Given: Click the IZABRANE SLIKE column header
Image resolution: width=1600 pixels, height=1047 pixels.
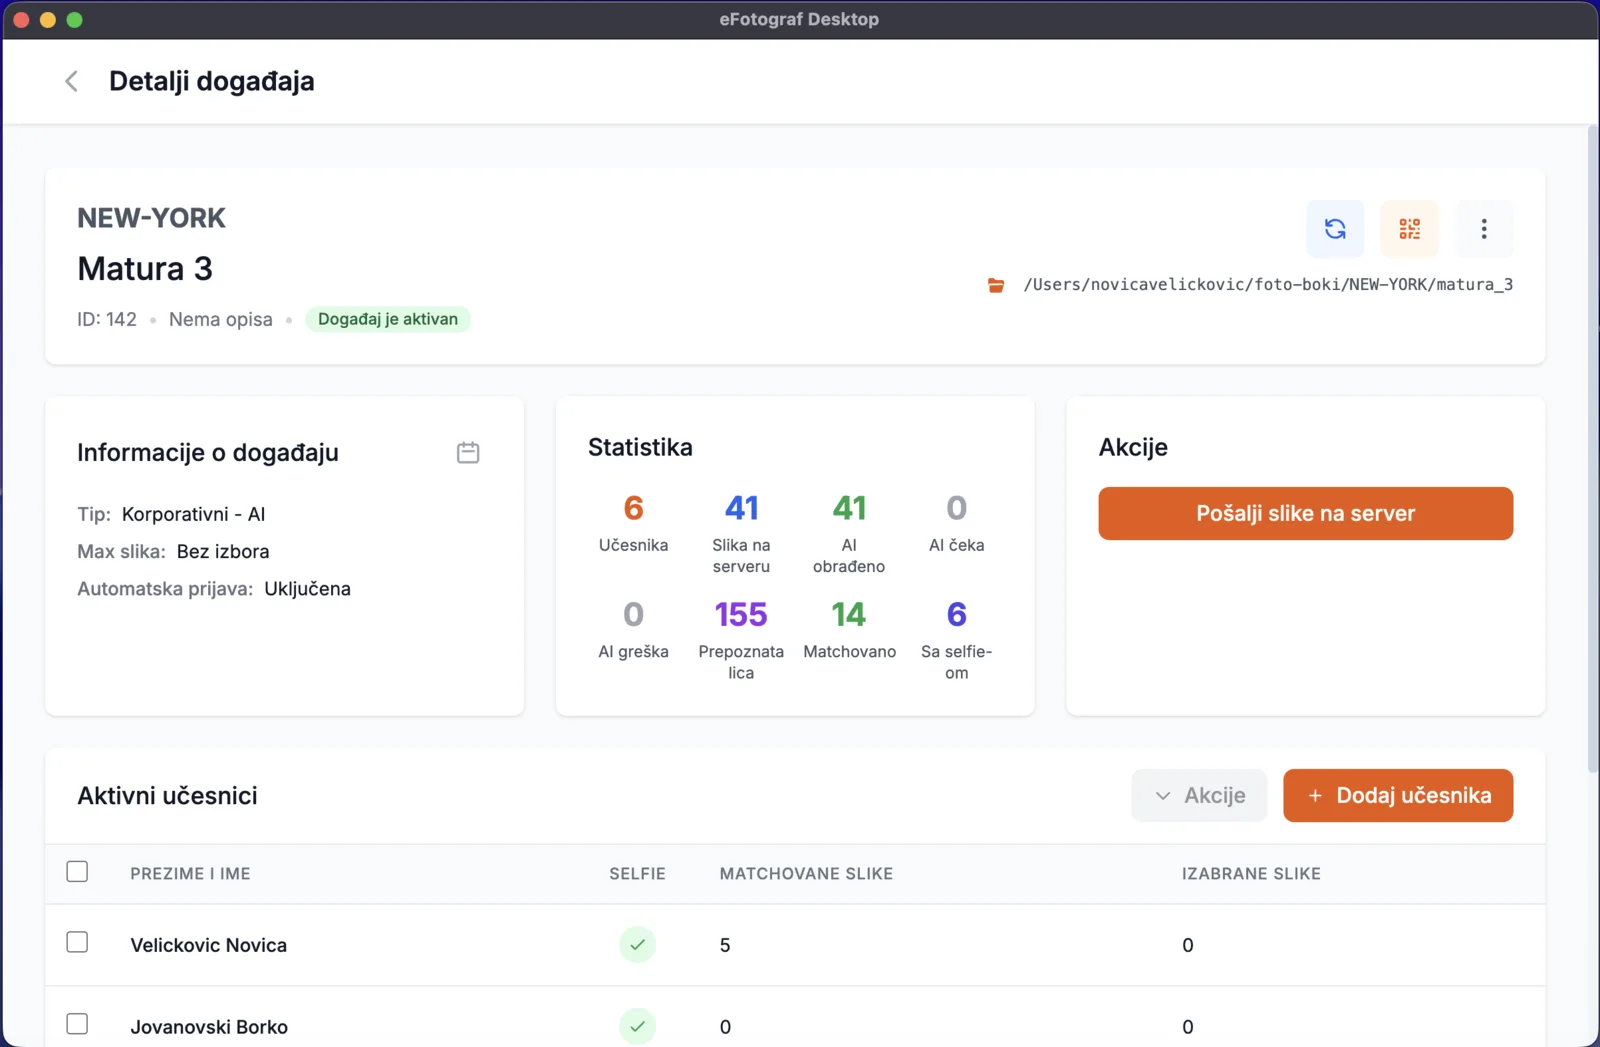Looking at the screenshot, I should point(1251,874).
